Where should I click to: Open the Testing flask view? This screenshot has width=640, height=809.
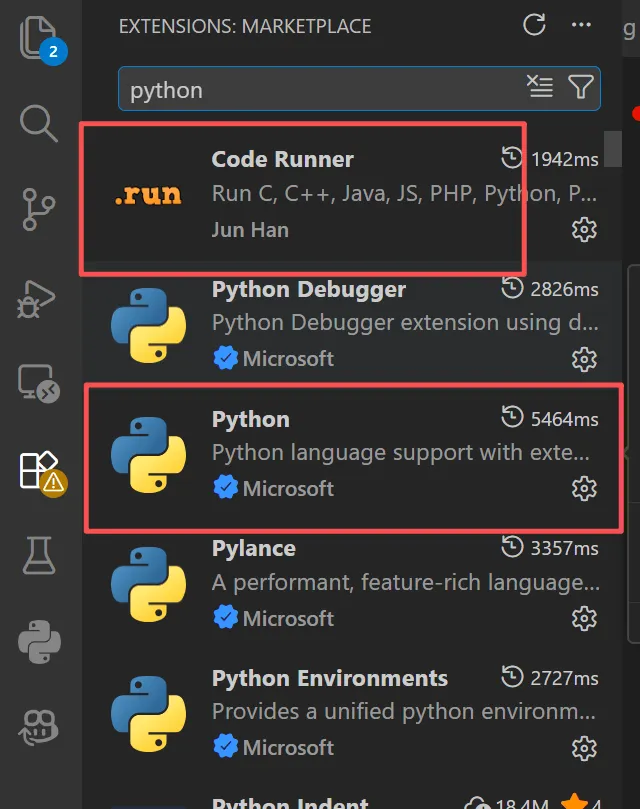[39, 556]
